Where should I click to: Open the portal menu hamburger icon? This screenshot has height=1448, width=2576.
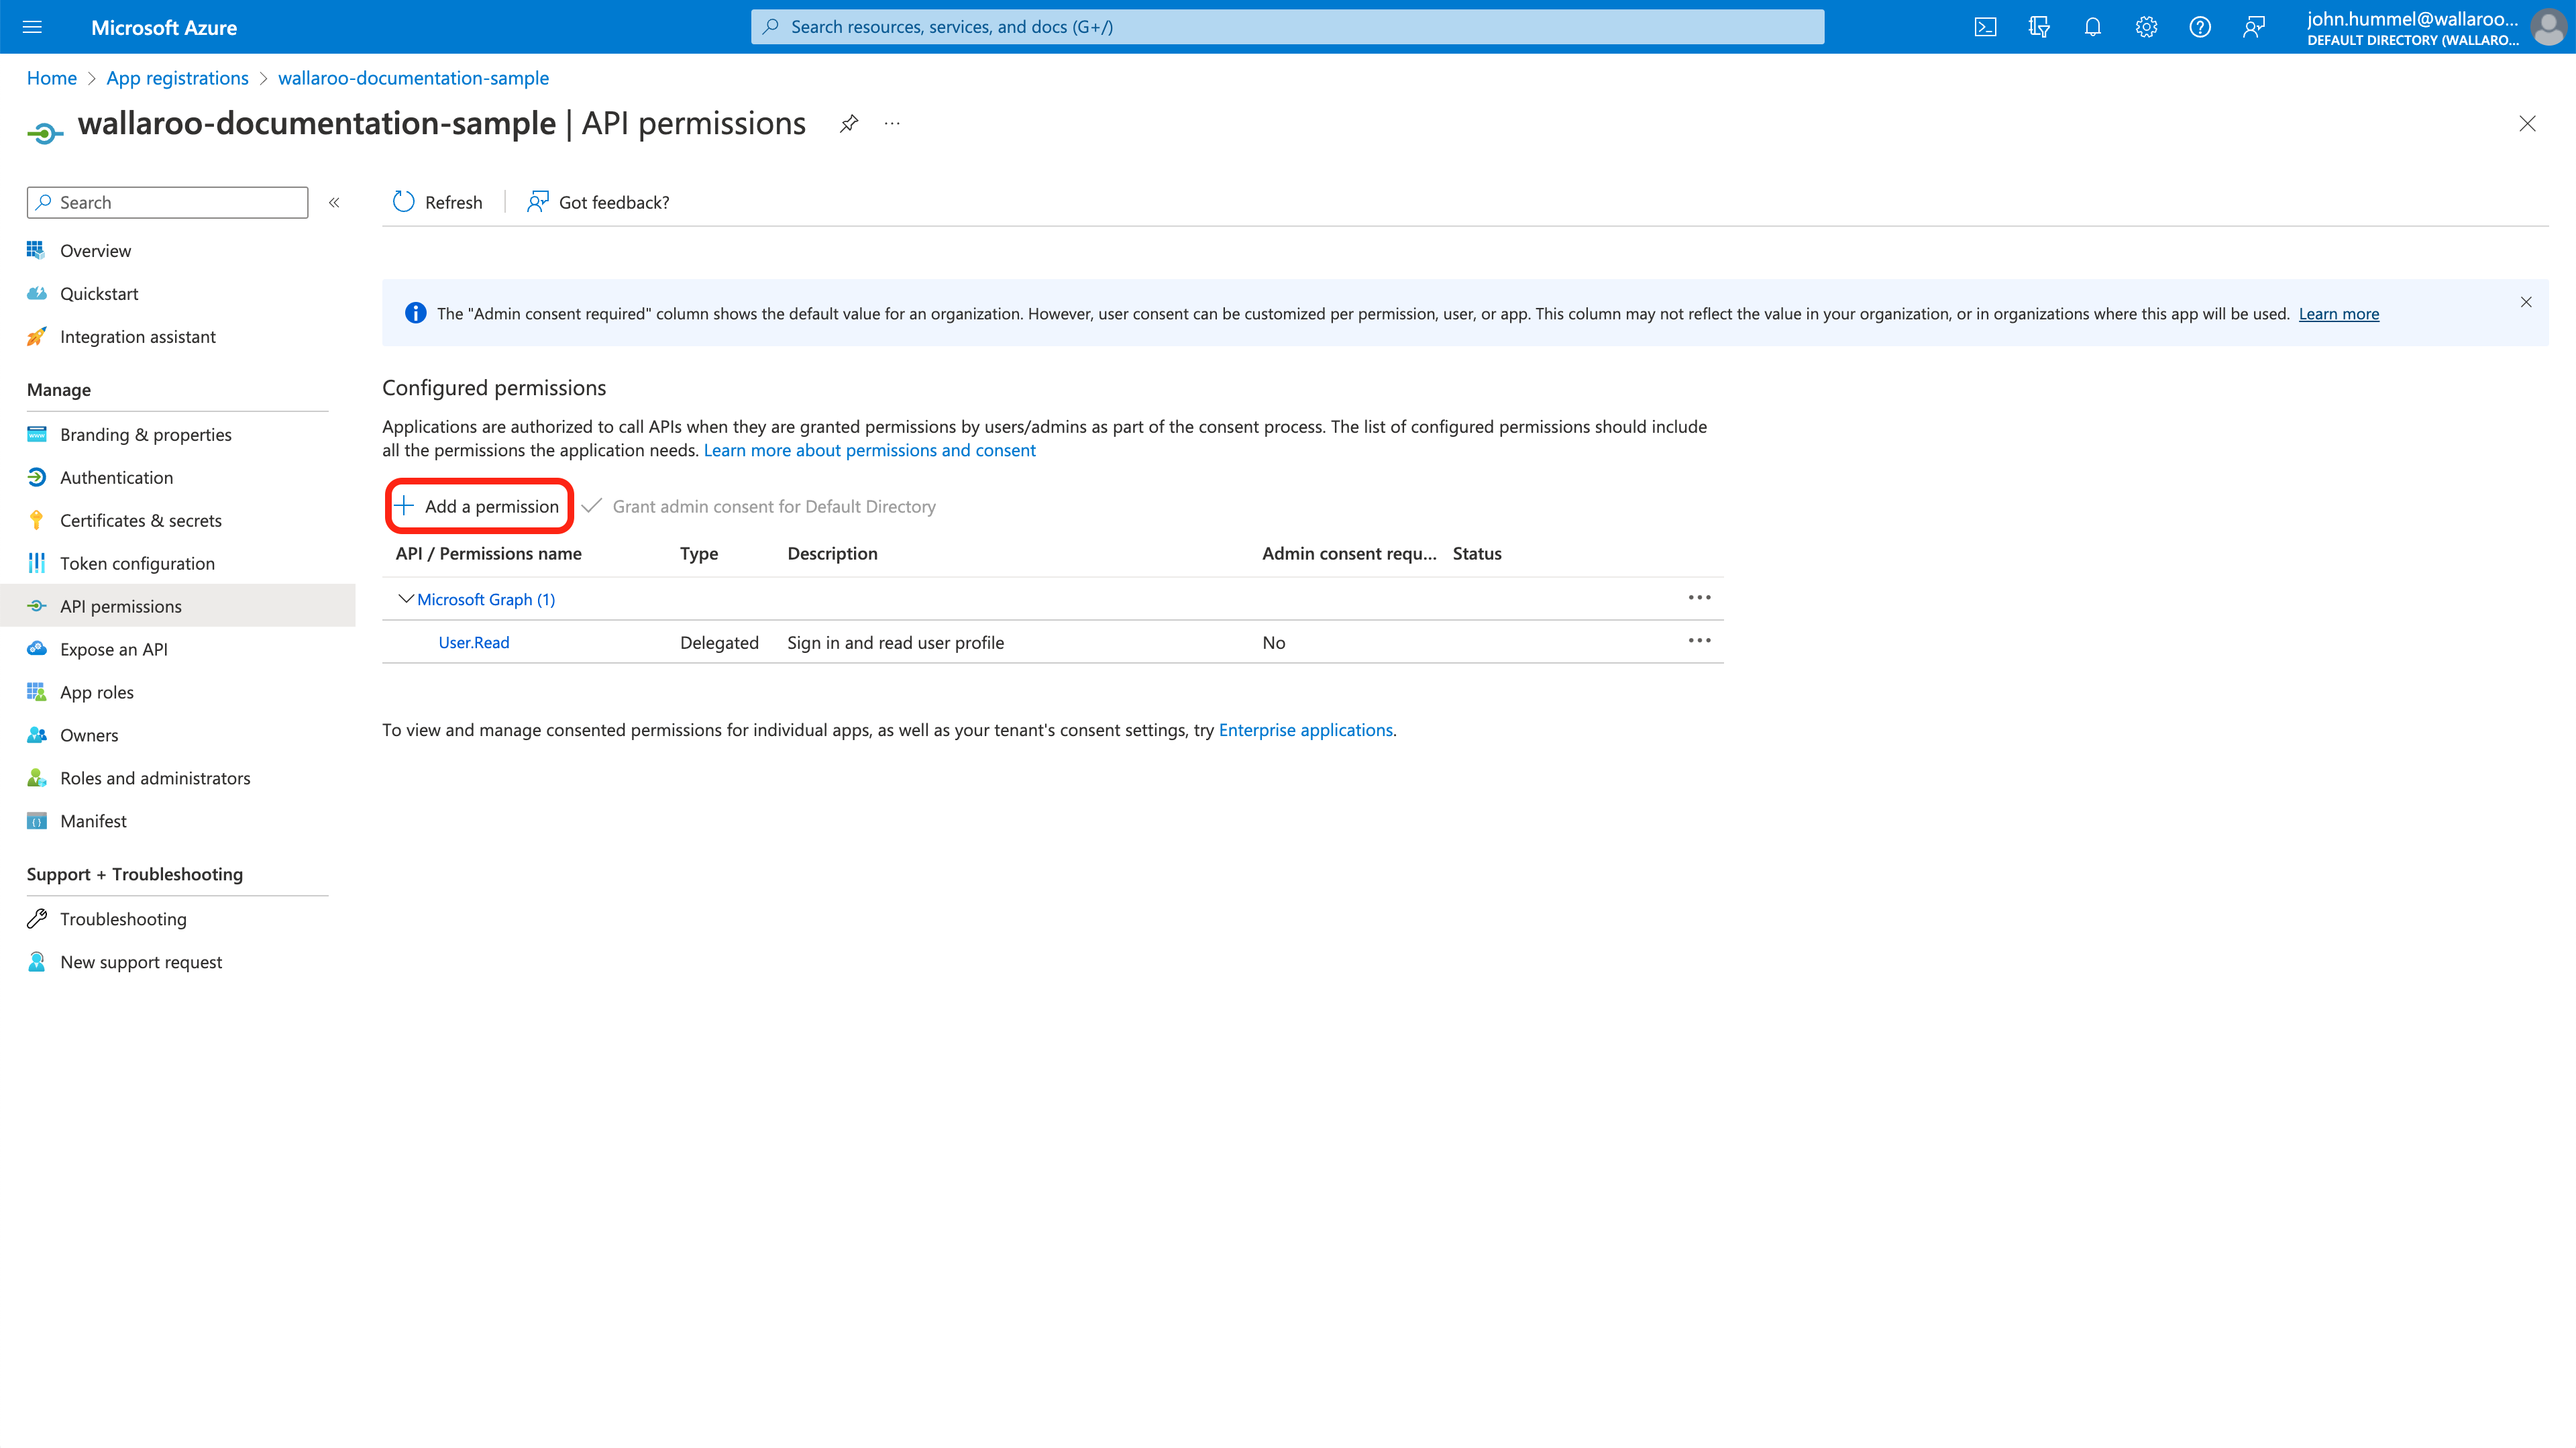(x=32, y=27)
